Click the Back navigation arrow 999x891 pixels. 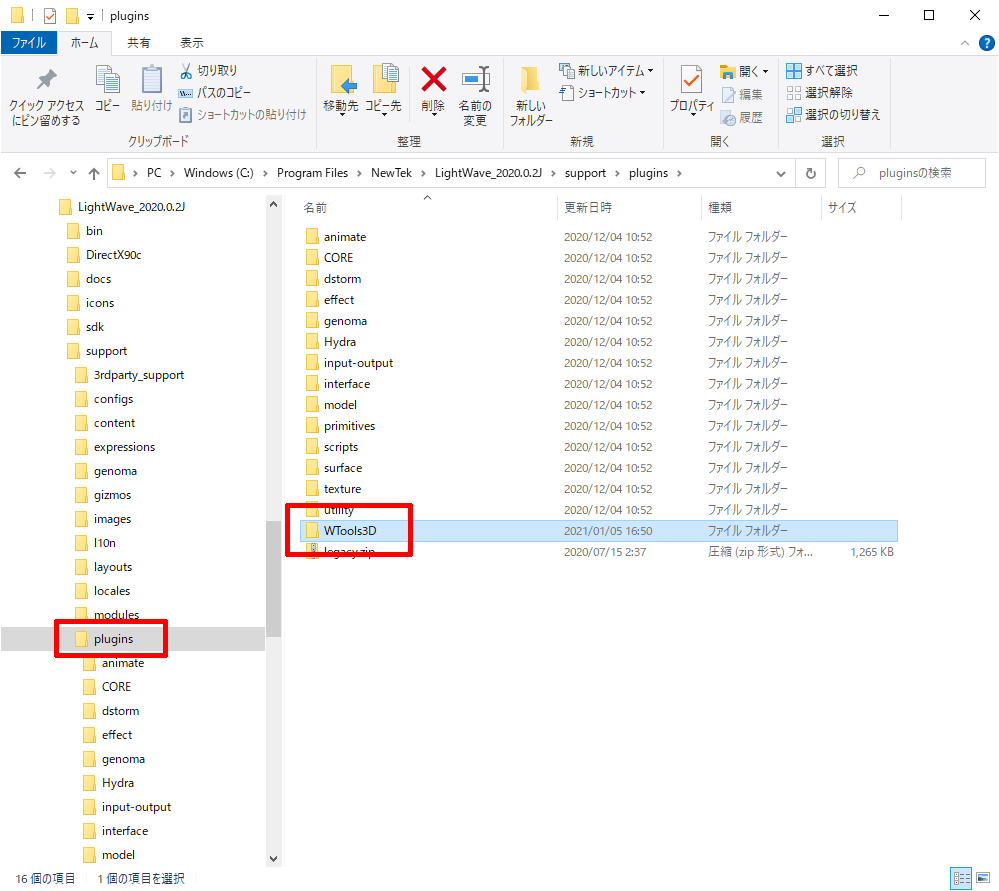(x=20, y=173)
